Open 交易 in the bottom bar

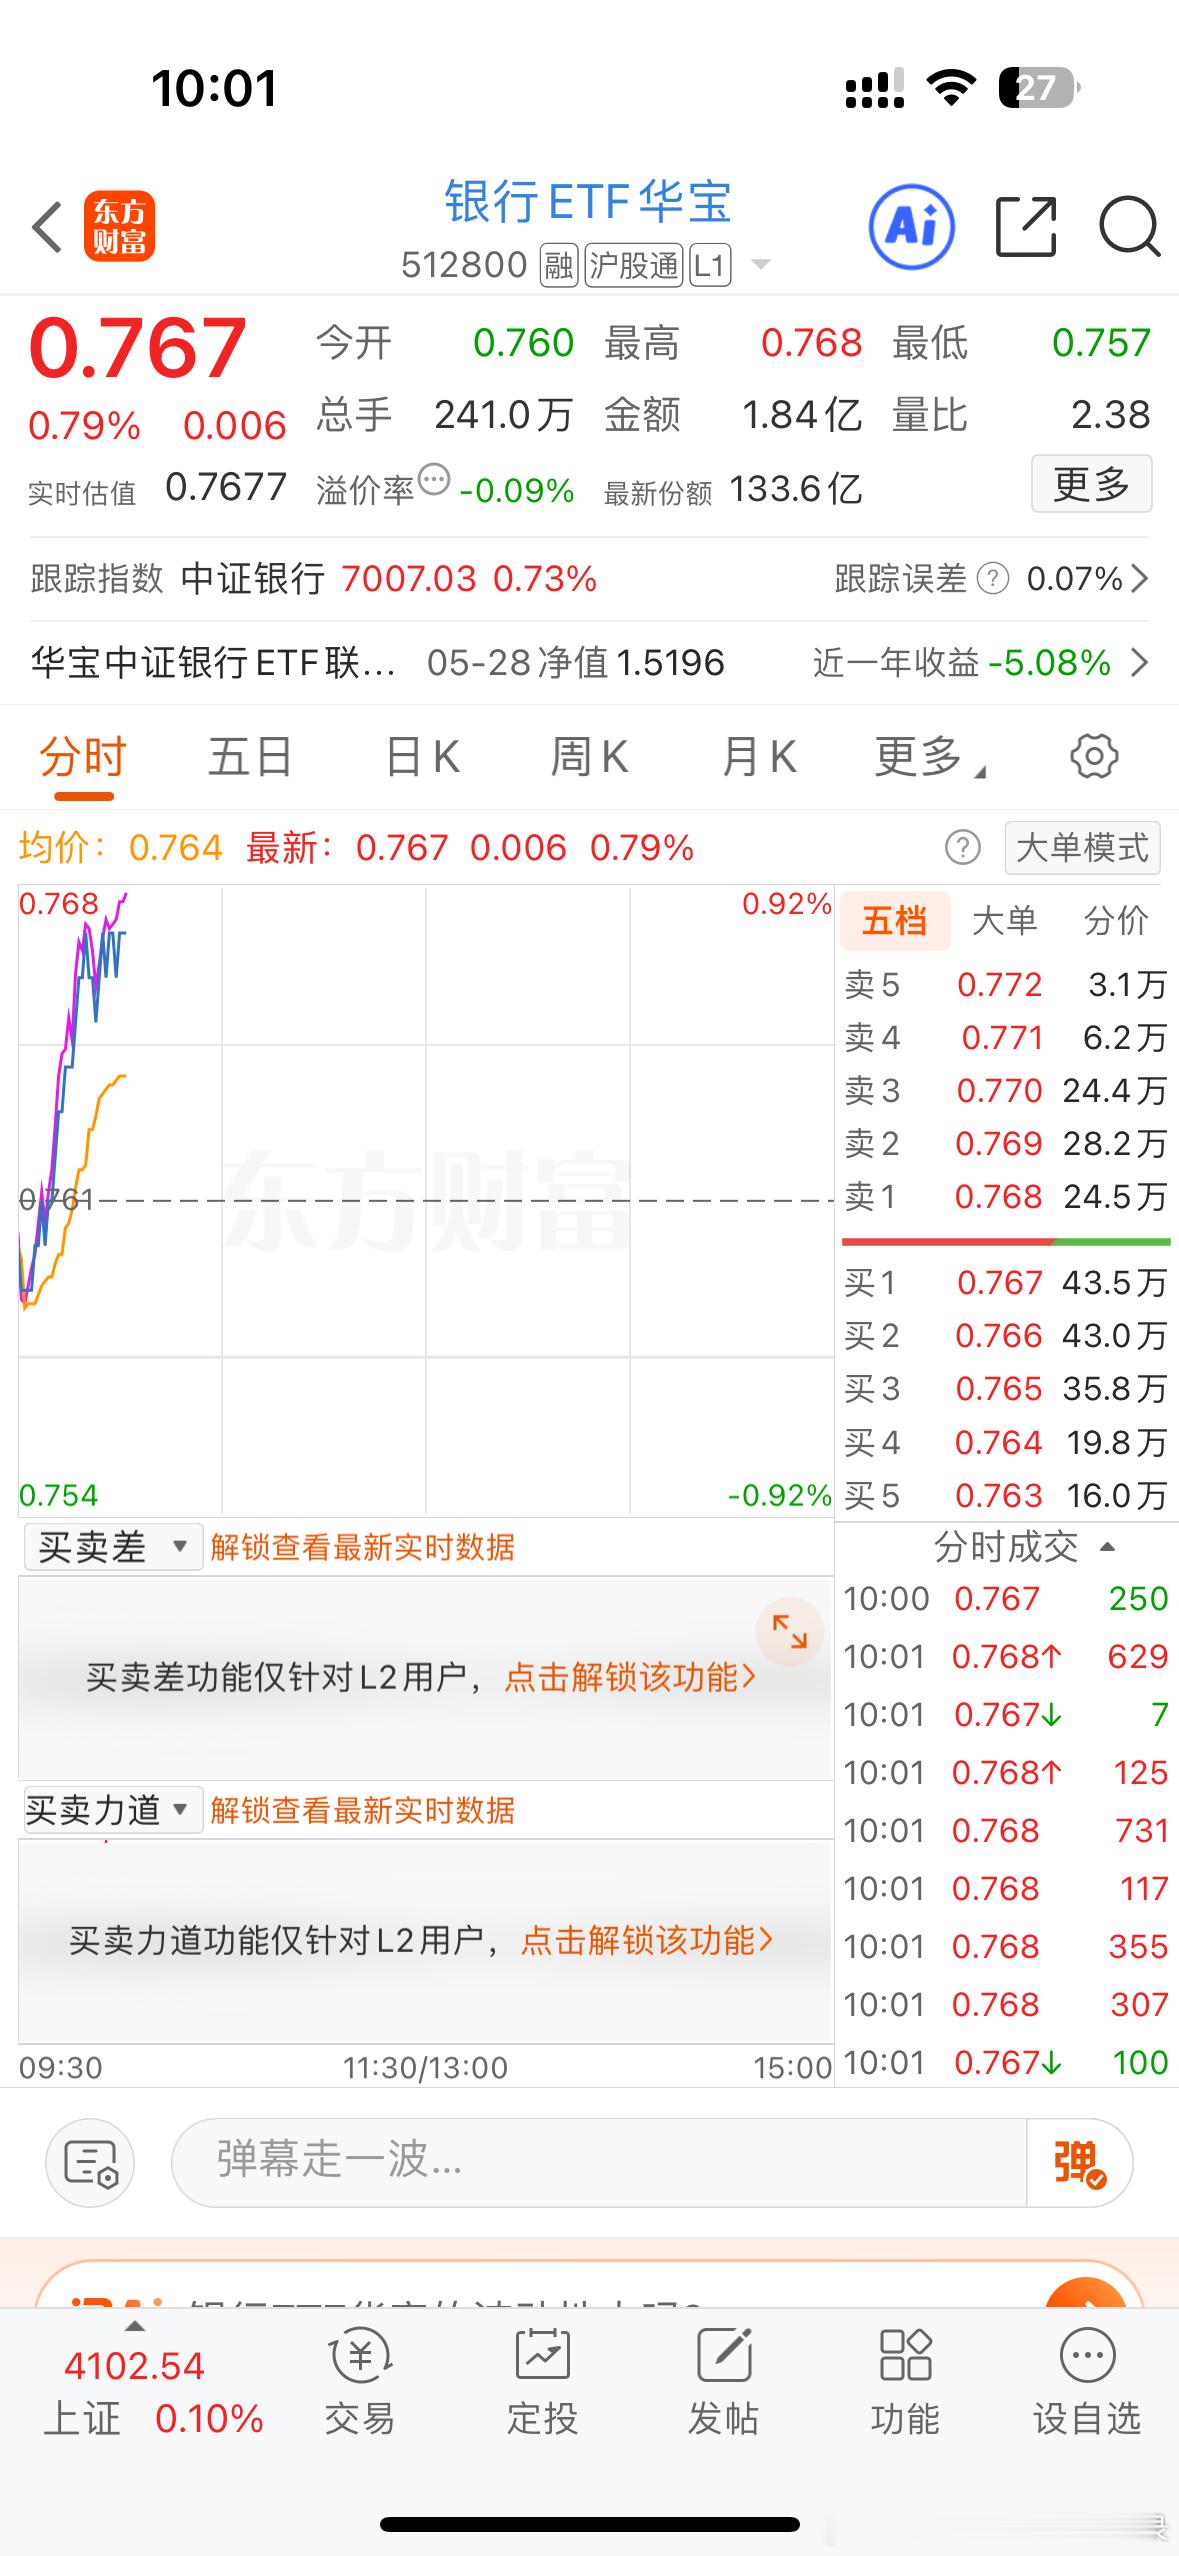pyautogui.click(x=360, y=2383)
